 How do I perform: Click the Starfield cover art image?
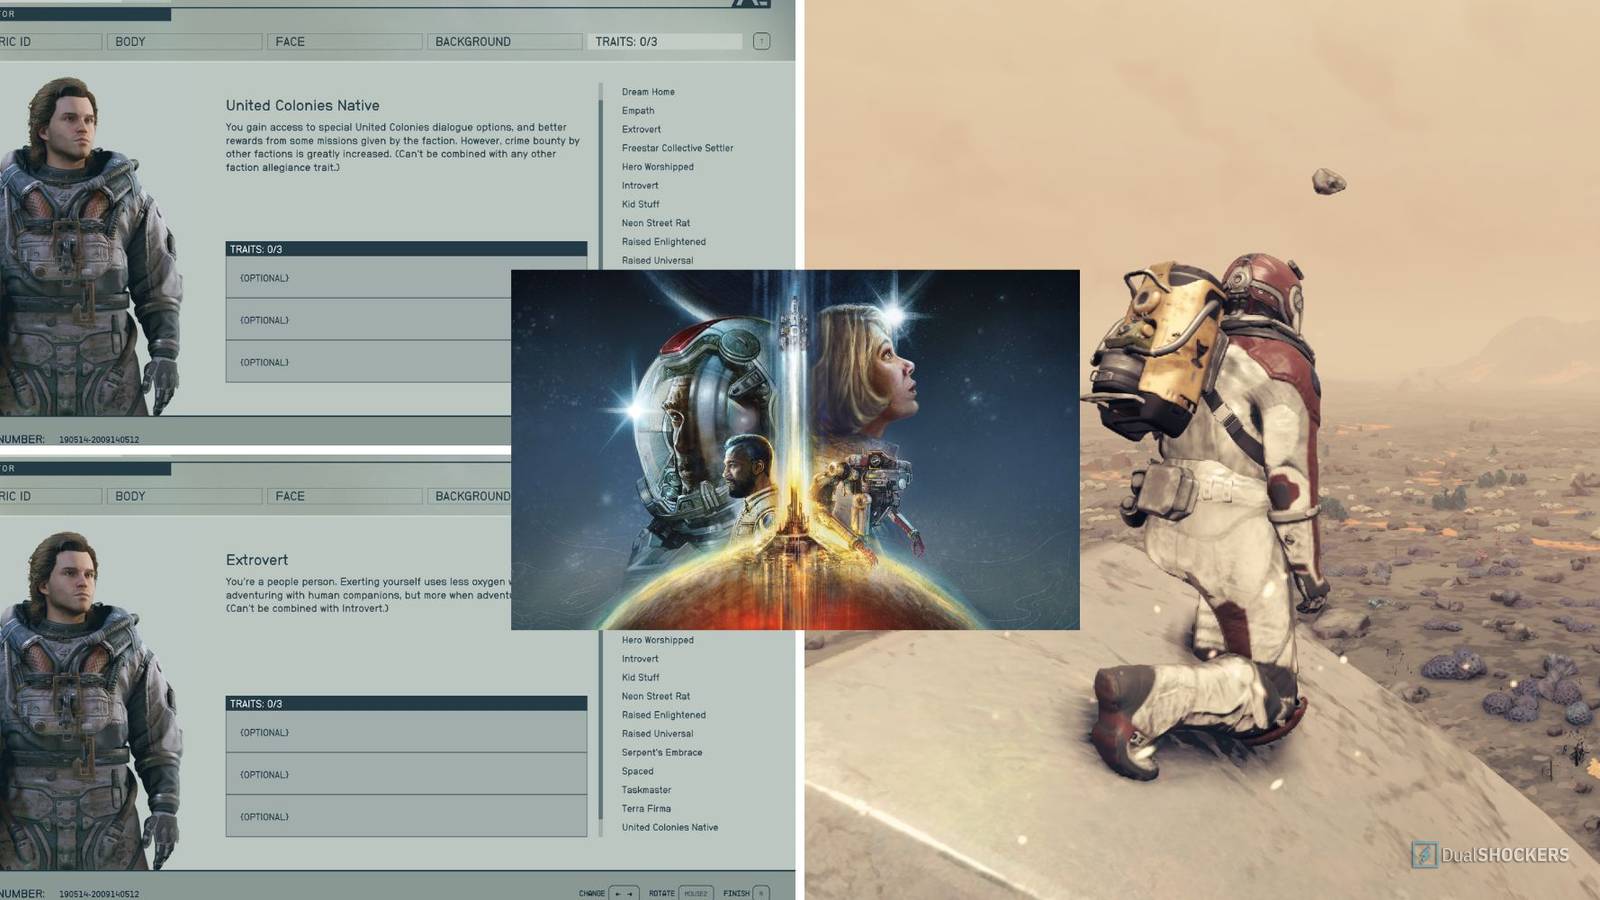pos(795,450)
